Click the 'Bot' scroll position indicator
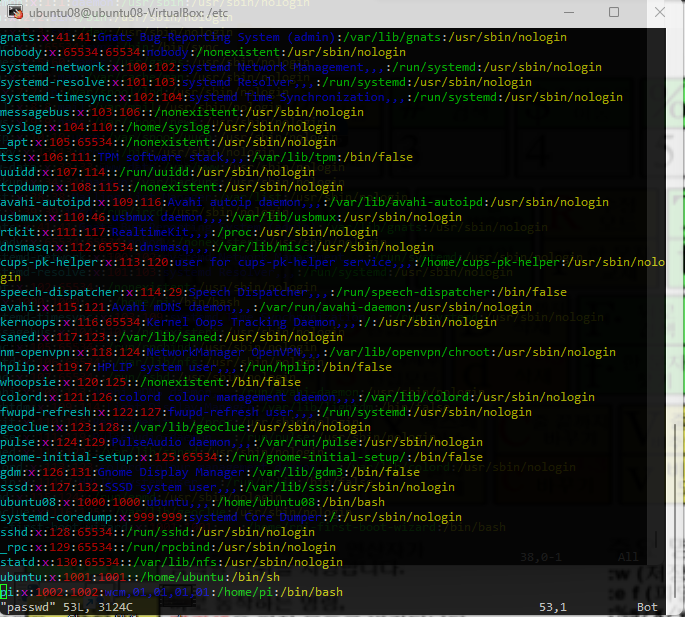The height and width of the screenshot is (617, 685). point(647,607)
